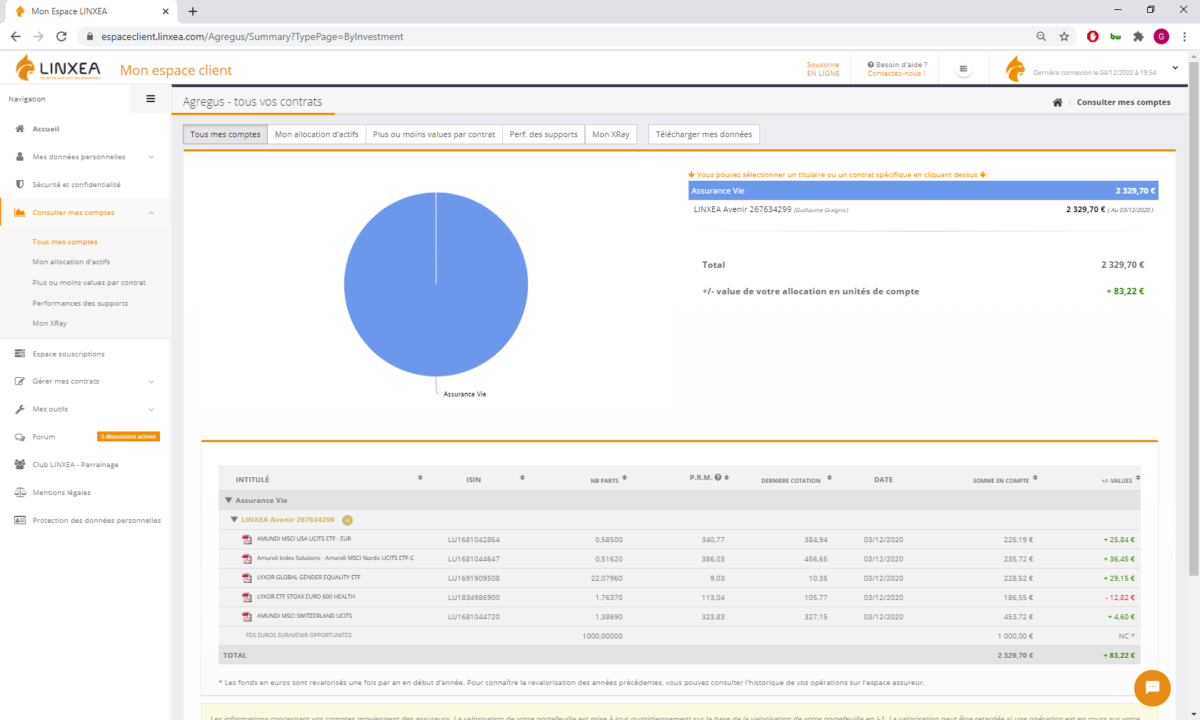Screen dimensions: 1200x720
Task: Click the Sécurité et confidentialité shield icon
Action: [20, 185]
